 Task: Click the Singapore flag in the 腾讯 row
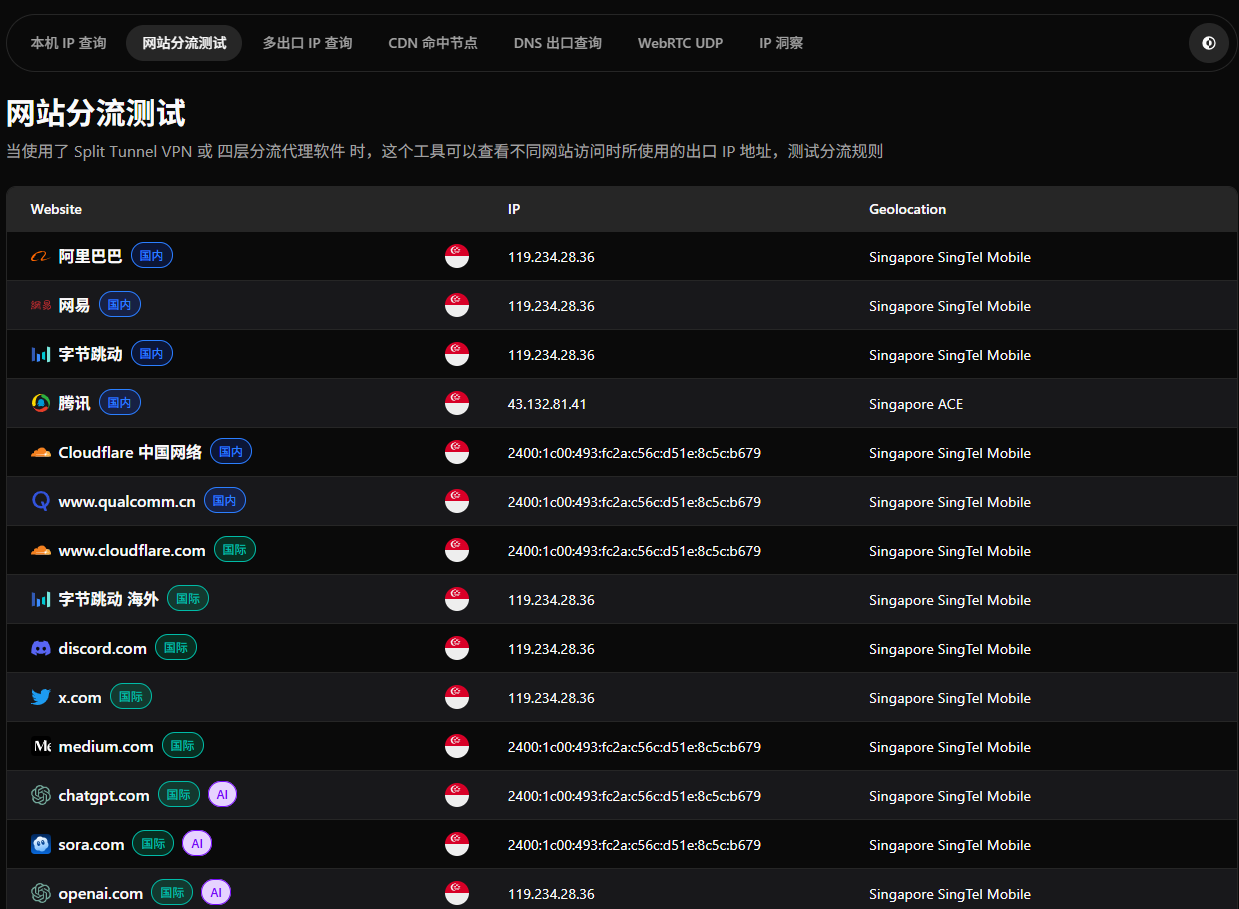(457, 404)
